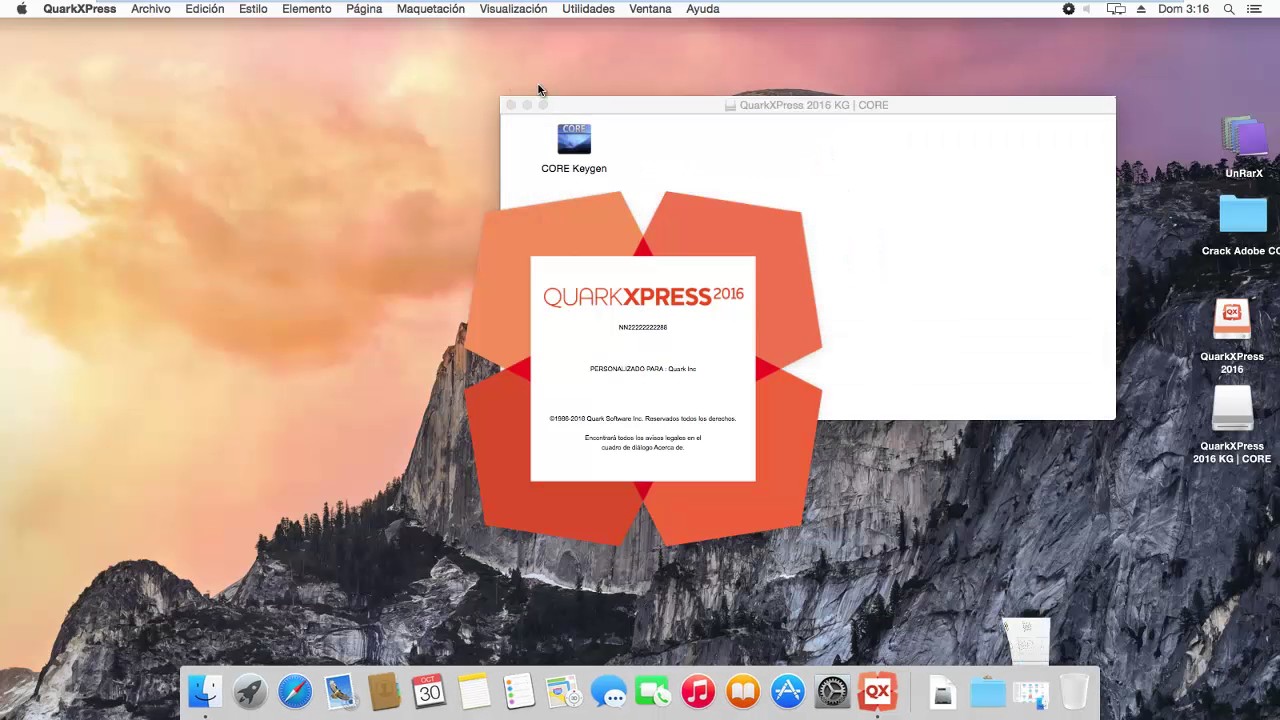Click the Quark Software copyright line

coord(643,419)
